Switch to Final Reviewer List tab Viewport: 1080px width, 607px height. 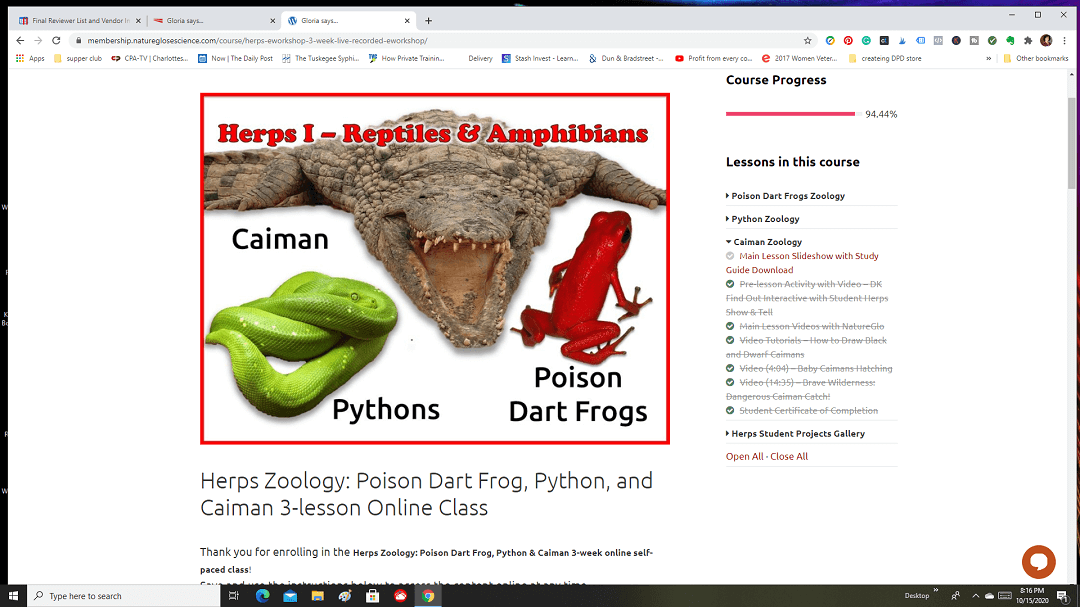(x=80, y=21)
